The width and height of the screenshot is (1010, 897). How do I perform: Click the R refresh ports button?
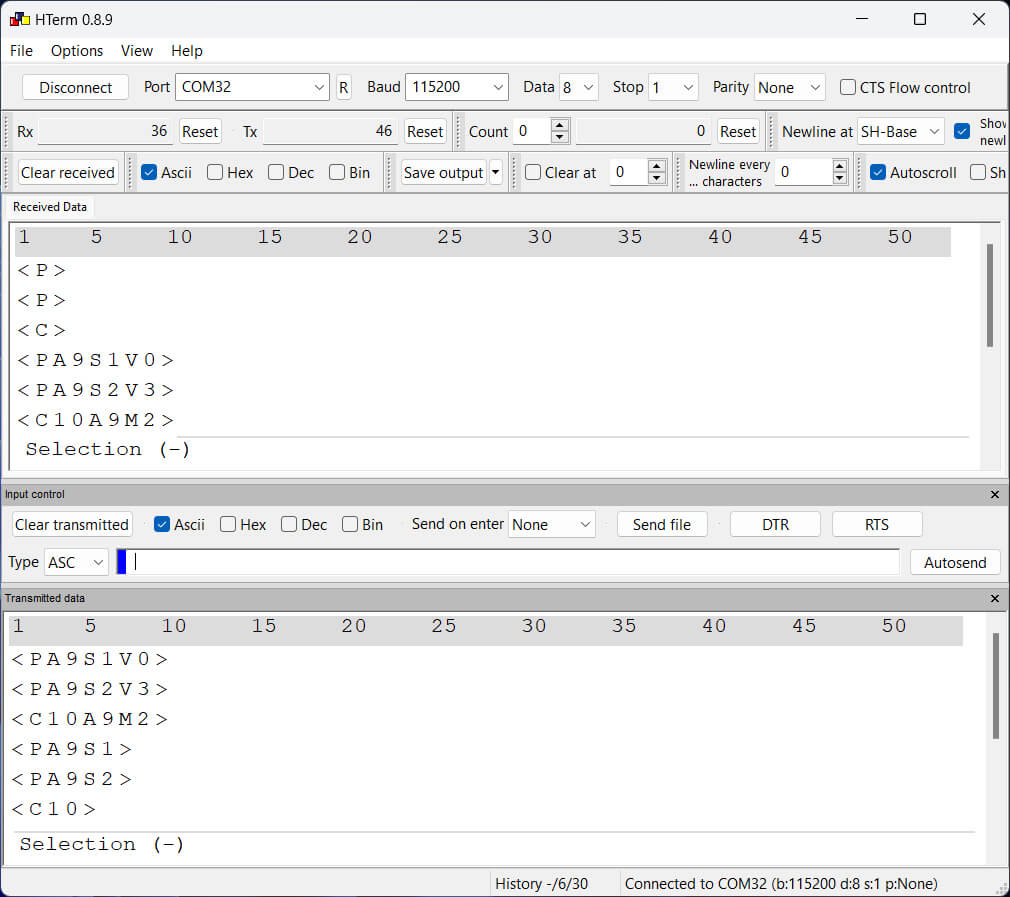click(343, 87)
